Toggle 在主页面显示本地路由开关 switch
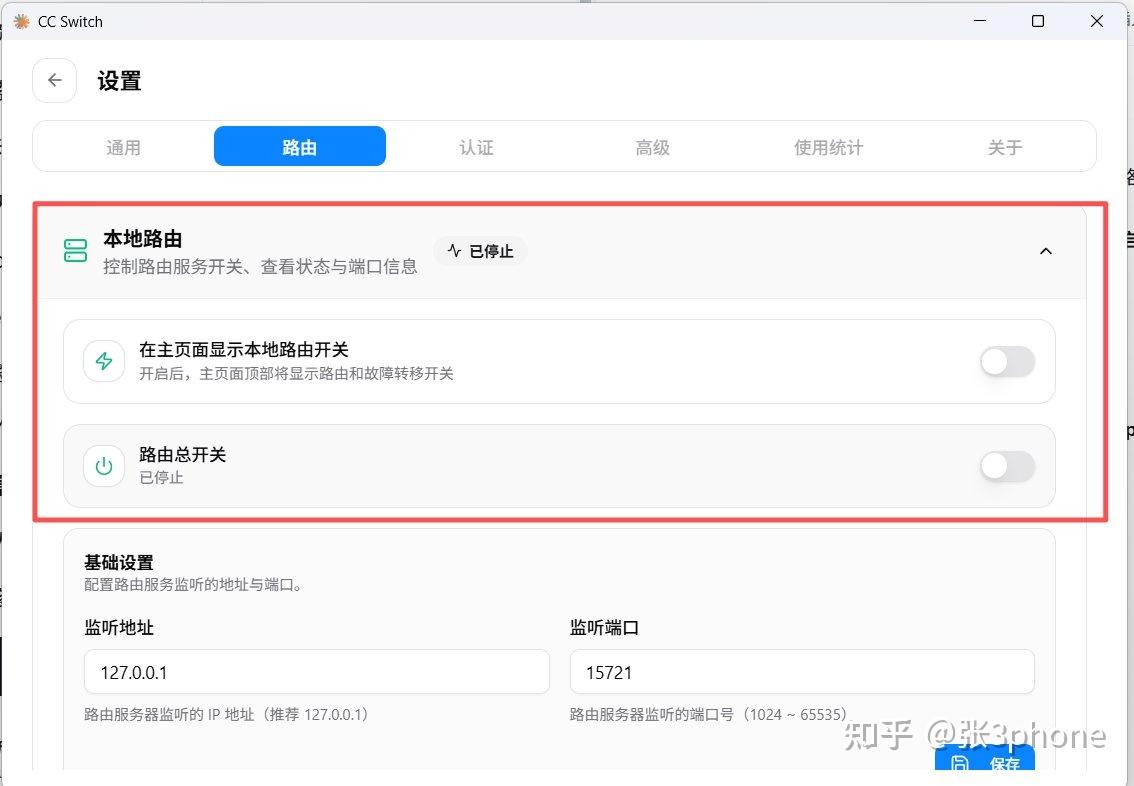 (1007, 362)
